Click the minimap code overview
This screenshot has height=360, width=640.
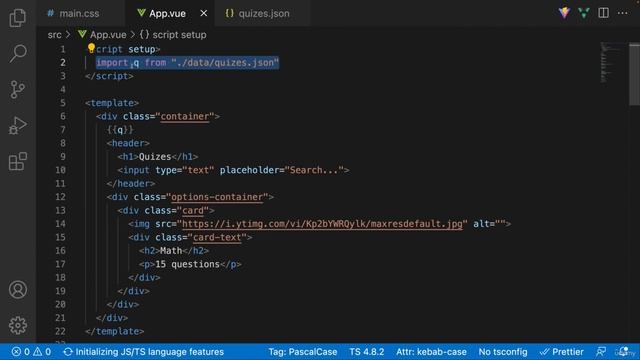click(612, 62)
